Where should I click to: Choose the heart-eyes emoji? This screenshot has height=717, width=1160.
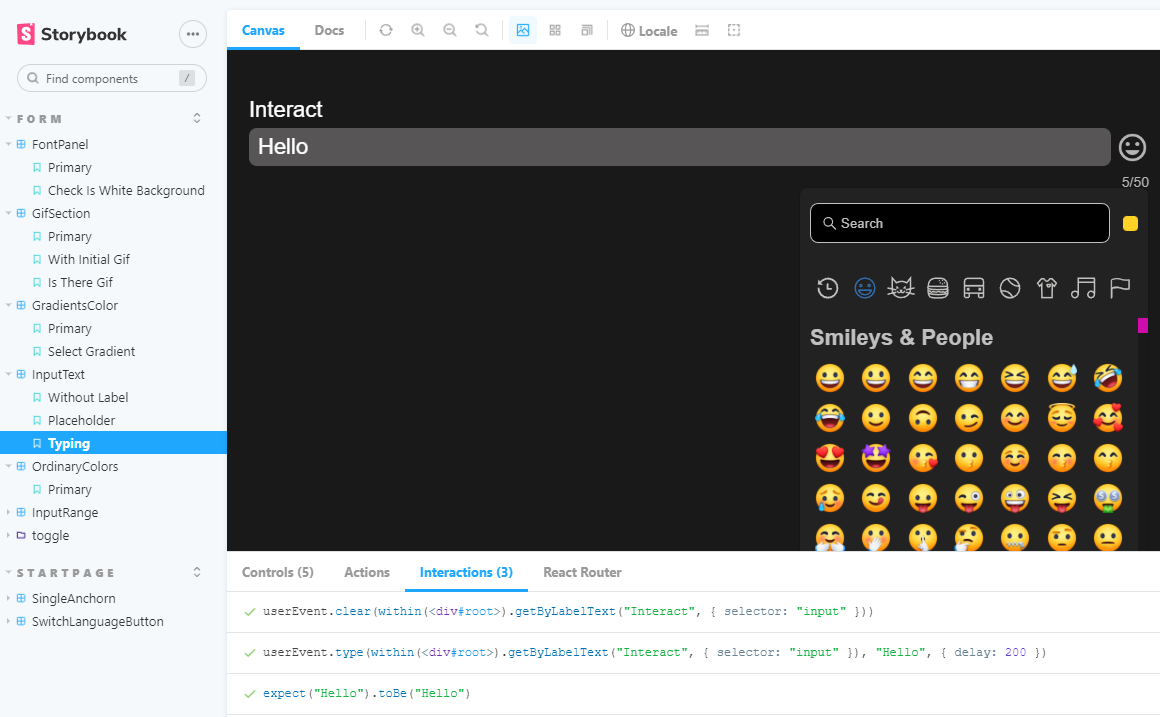(829, 458)
